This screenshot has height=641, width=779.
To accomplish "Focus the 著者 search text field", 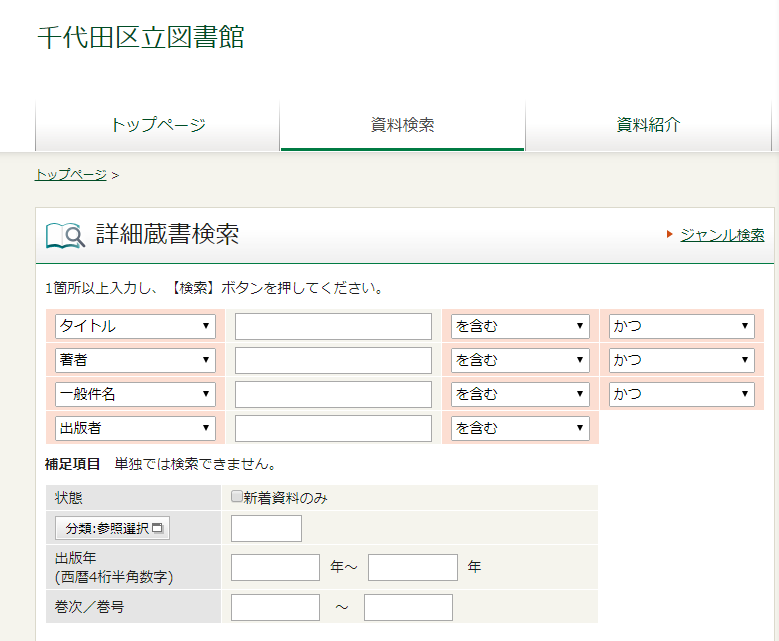I will tap(333, 360).
